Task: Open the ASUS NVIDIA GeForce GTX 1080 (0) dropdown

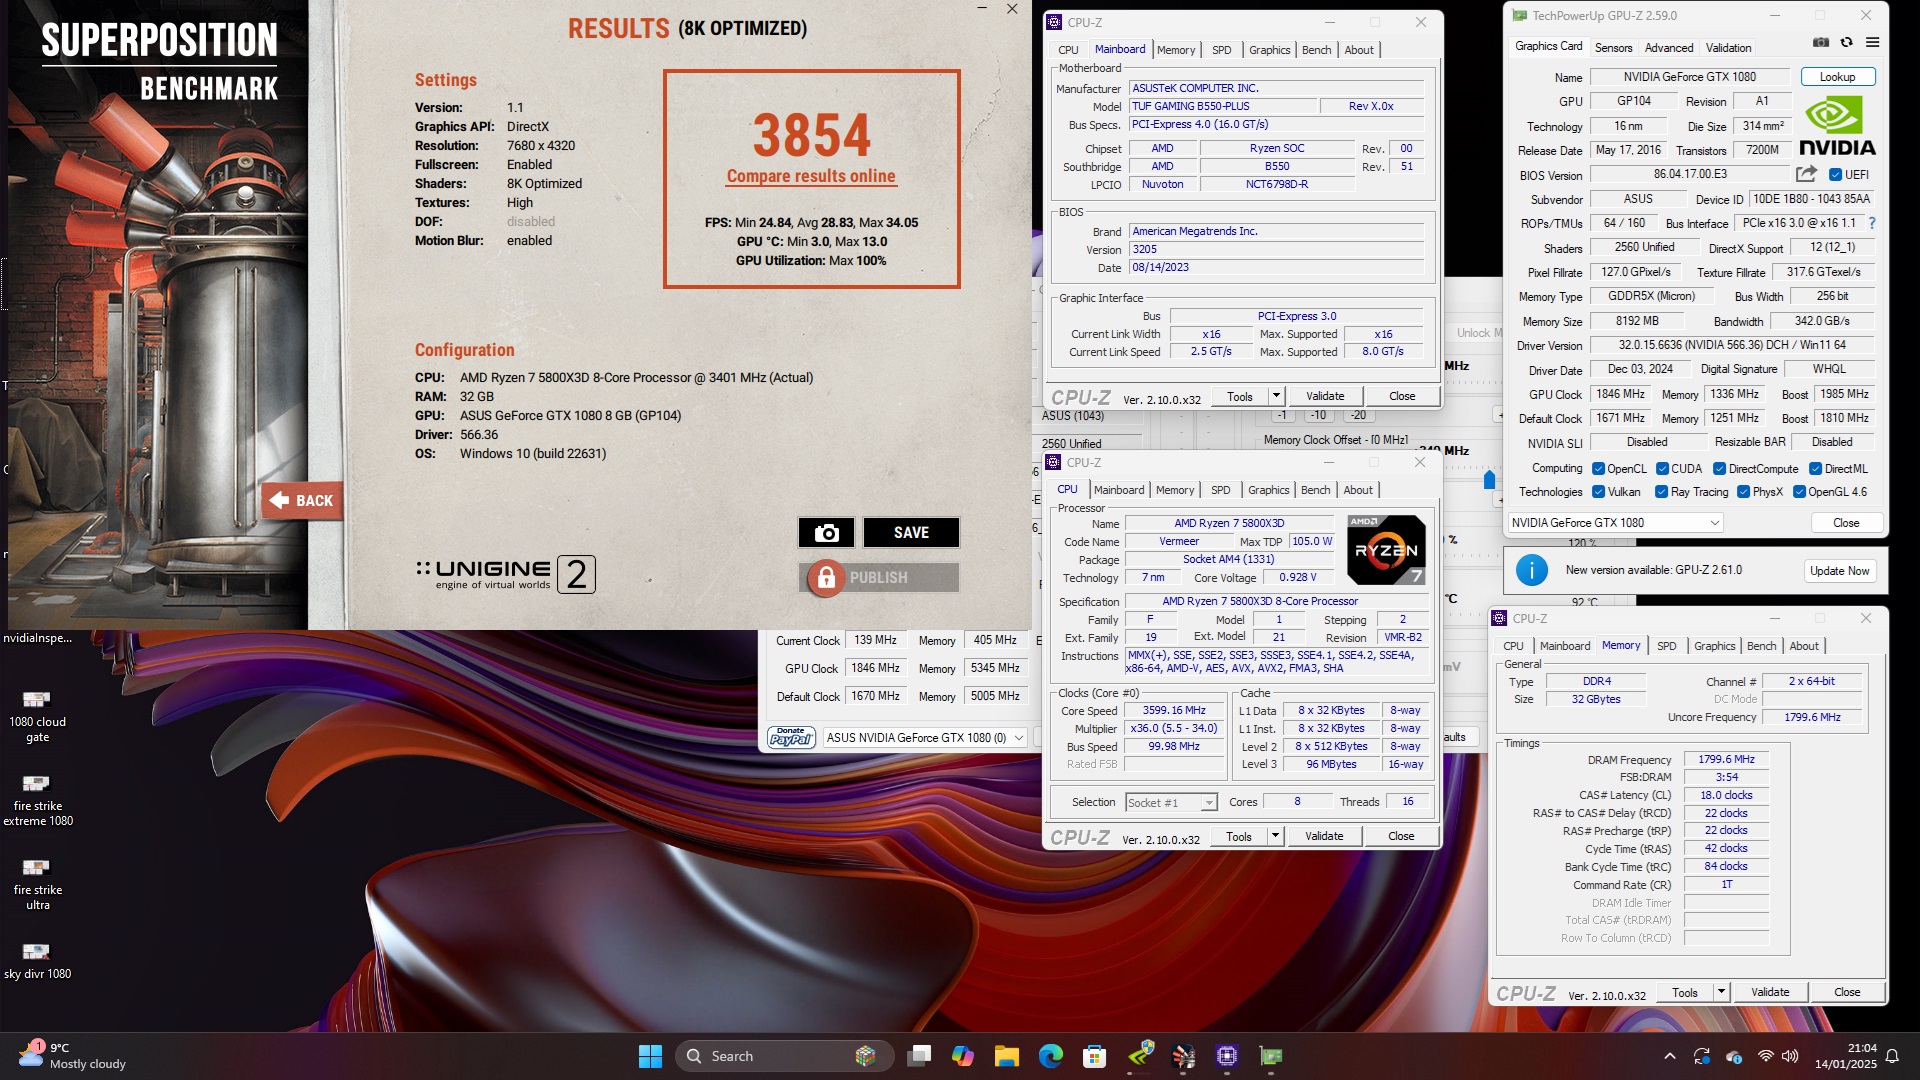Action: [924, 737]
